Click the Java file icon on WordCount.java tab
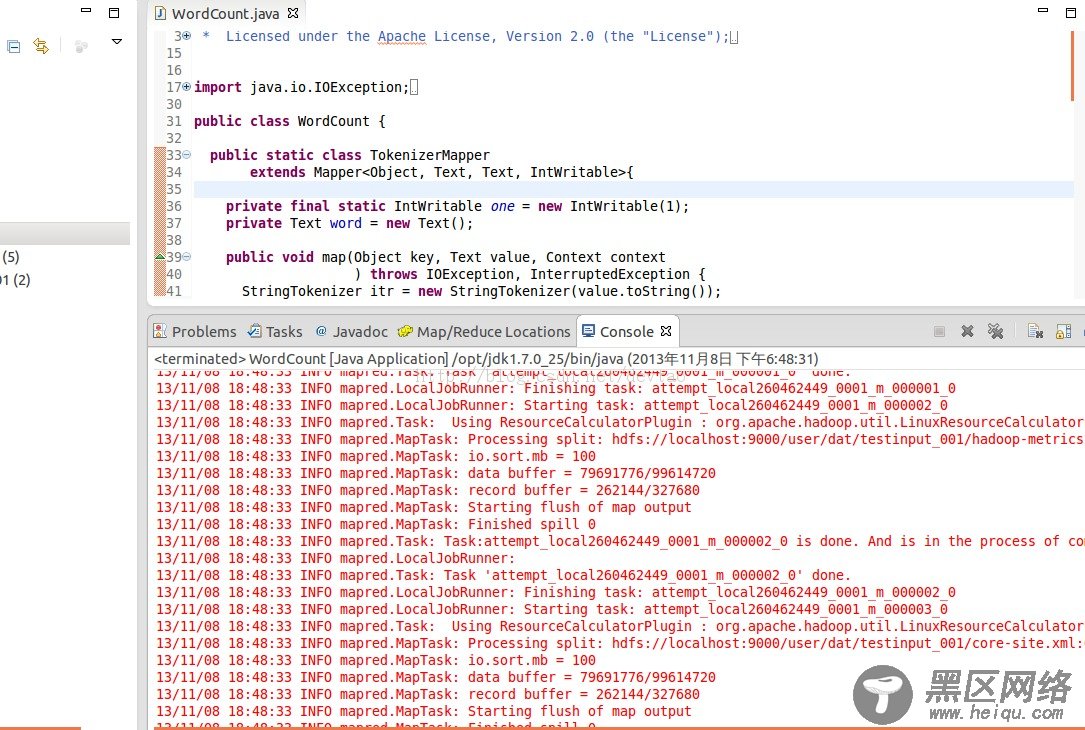The image size is (1085, 730). [161, 13]
